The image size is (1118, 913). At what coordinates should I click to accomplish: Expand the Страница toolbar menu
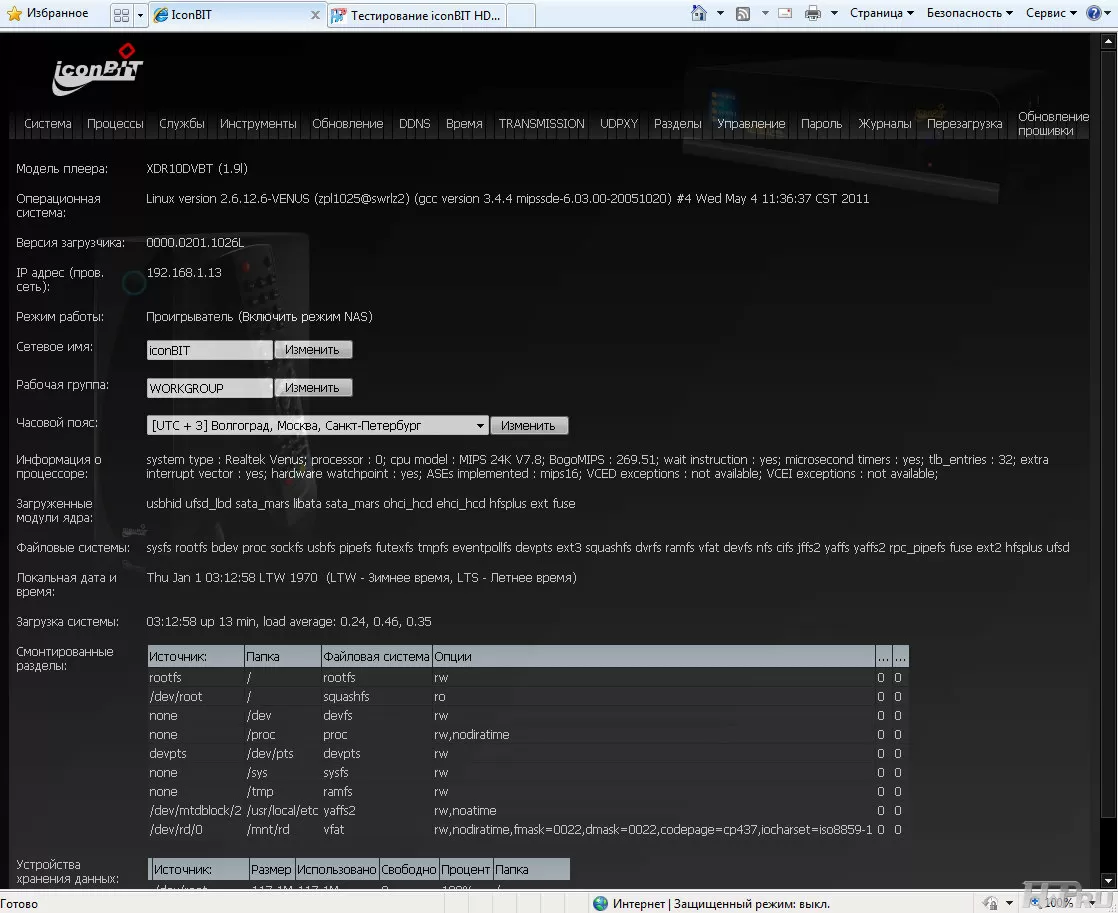(x=881, y=13)
